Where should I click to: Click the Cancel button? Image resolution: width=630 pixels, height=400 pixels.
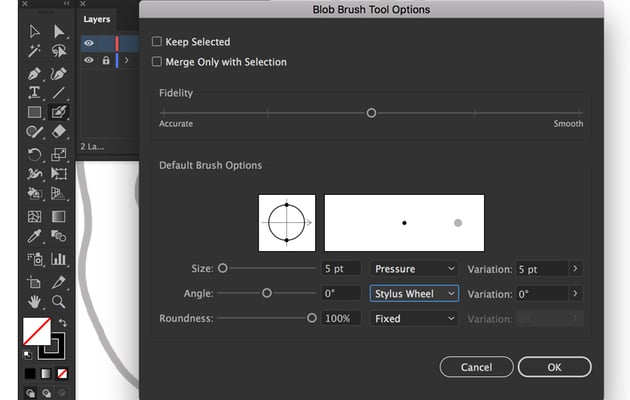point(477,367)
